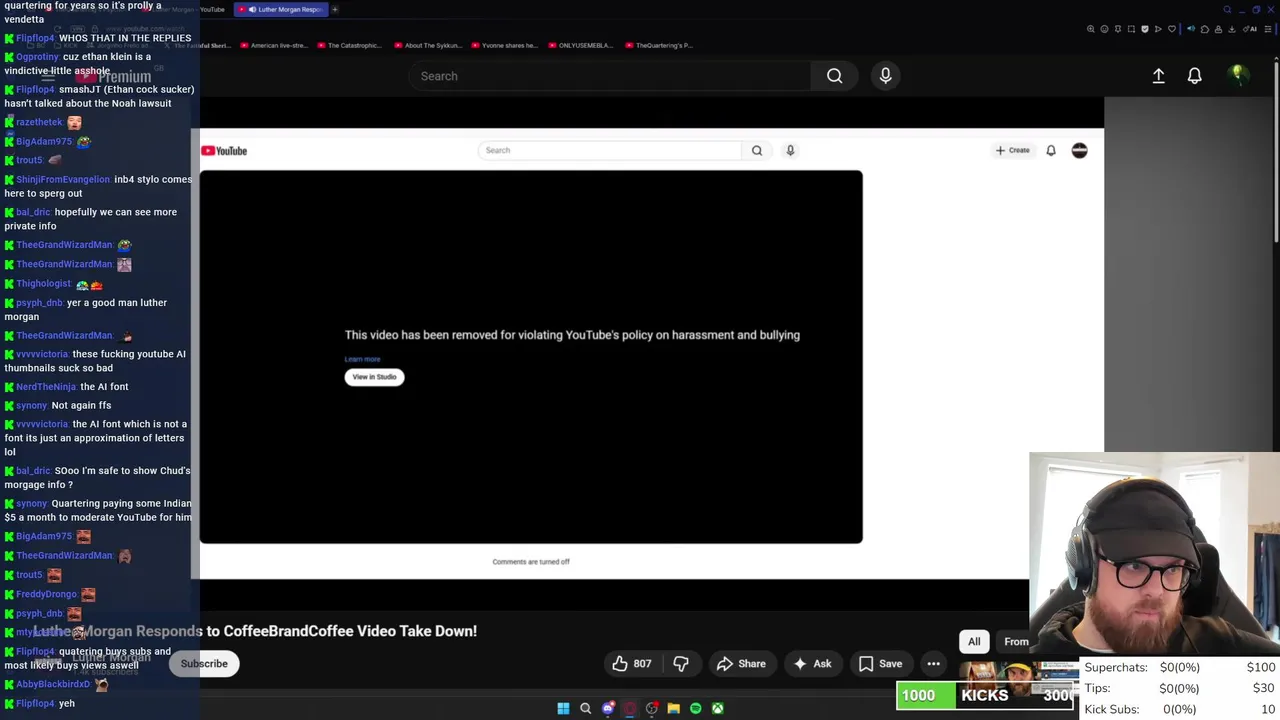Open the Windows Start menu
This screenshot has height=720, width=1280.
(563, 708)
